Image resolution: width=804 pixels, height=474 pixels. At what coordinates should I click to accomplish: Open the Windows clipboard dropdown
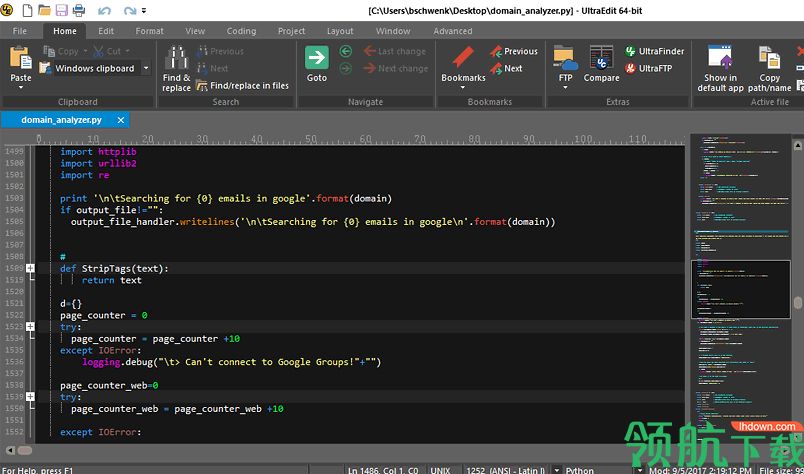click(146, 68)
